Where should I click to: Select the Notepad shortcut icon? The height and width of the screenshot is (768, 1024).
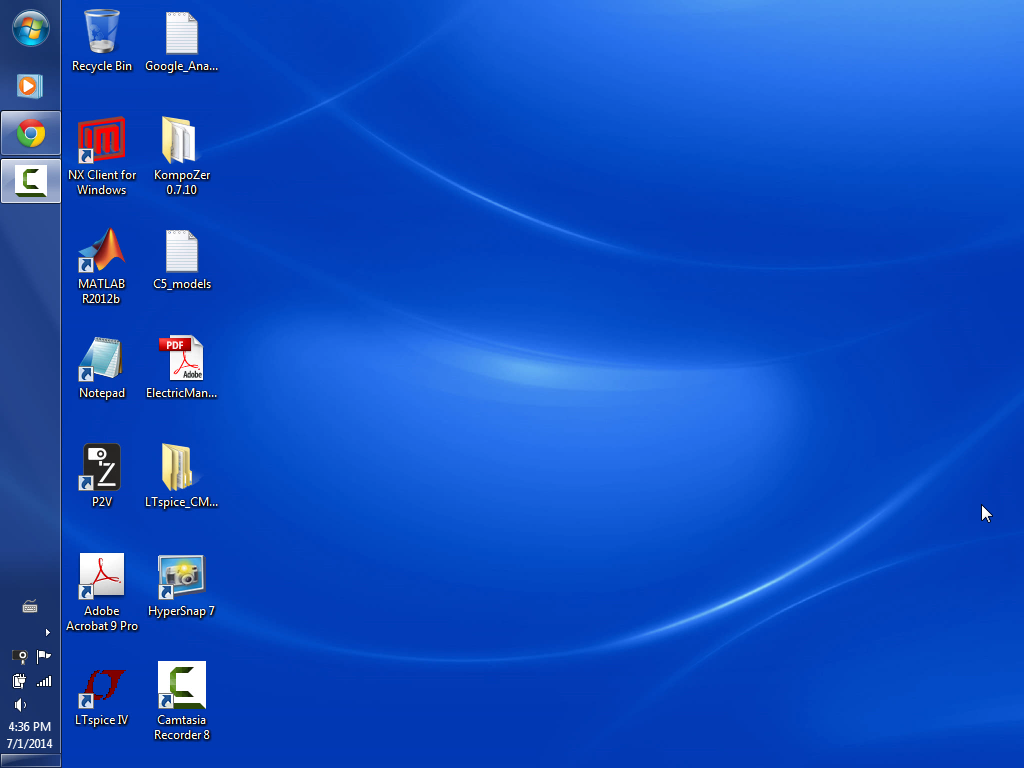(102, 367)
